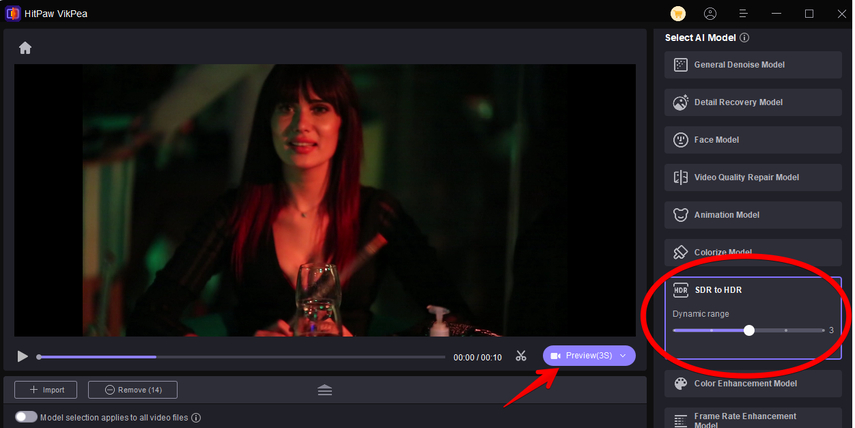
Task: Expand the file list panel handle
Action: [325, 390]
